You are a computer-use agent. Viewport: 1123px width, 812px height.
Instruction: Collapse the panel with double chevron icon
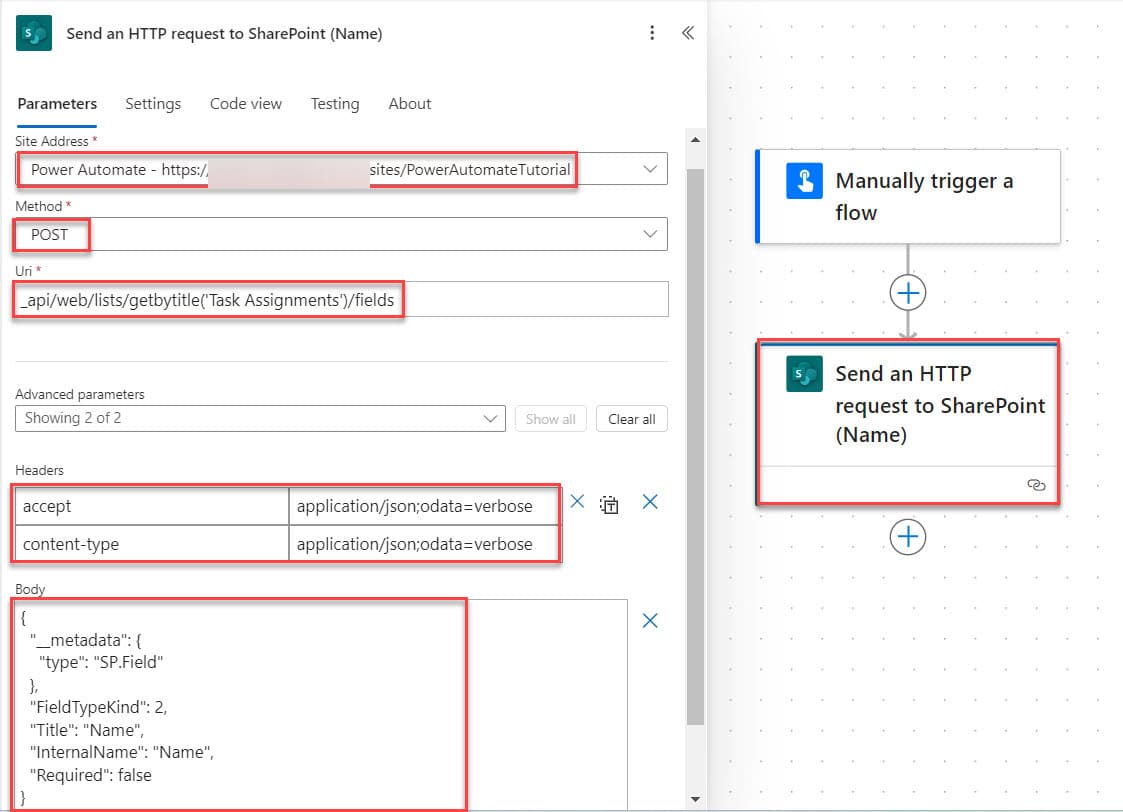688,33
